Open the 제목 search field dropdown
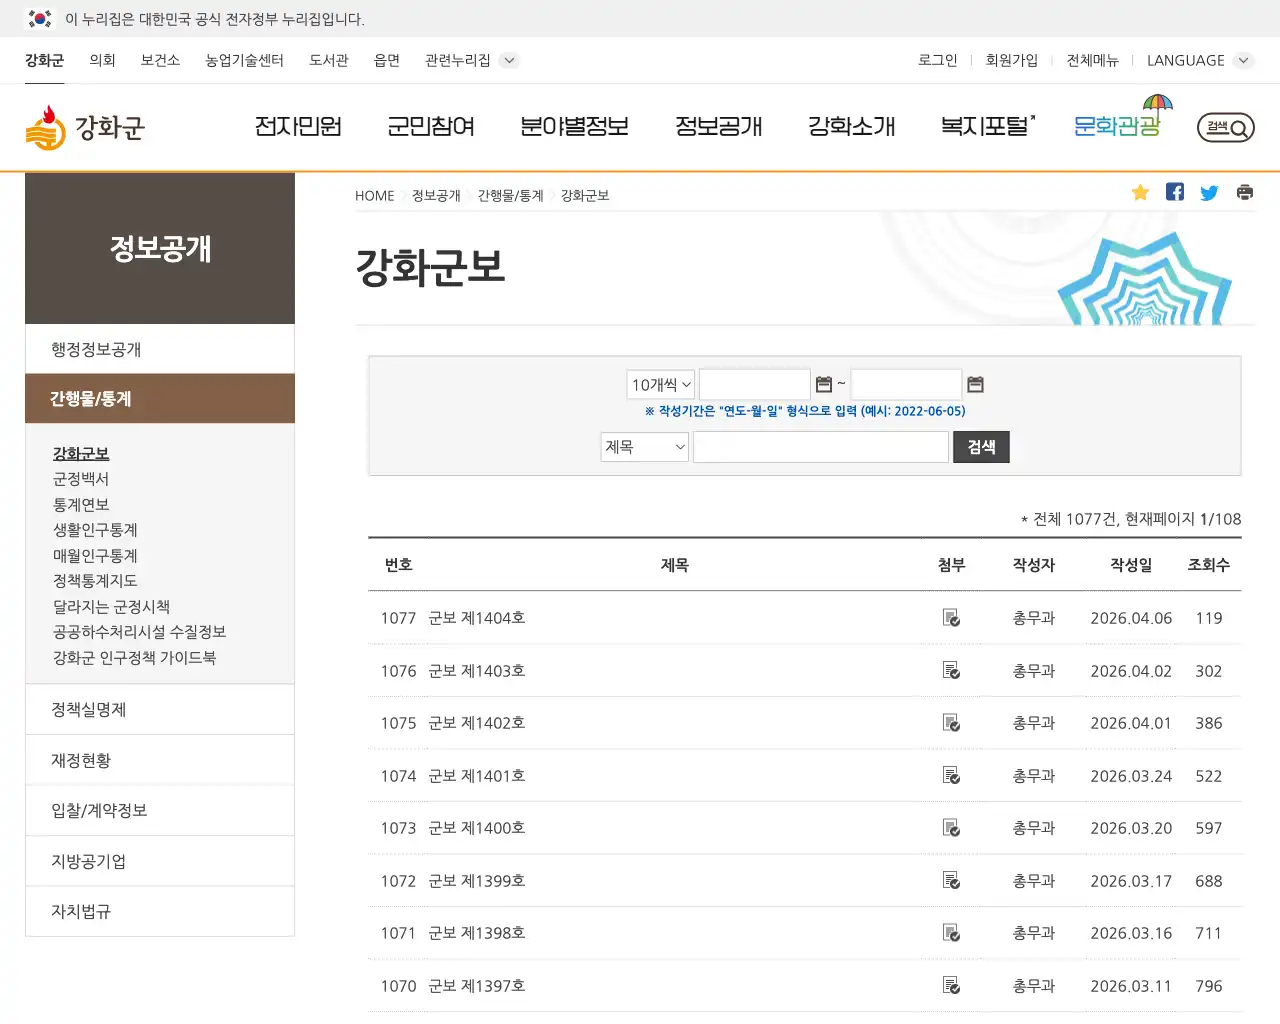The height and width of the screenshot is (1024, 1280). (x=643, y=446)
